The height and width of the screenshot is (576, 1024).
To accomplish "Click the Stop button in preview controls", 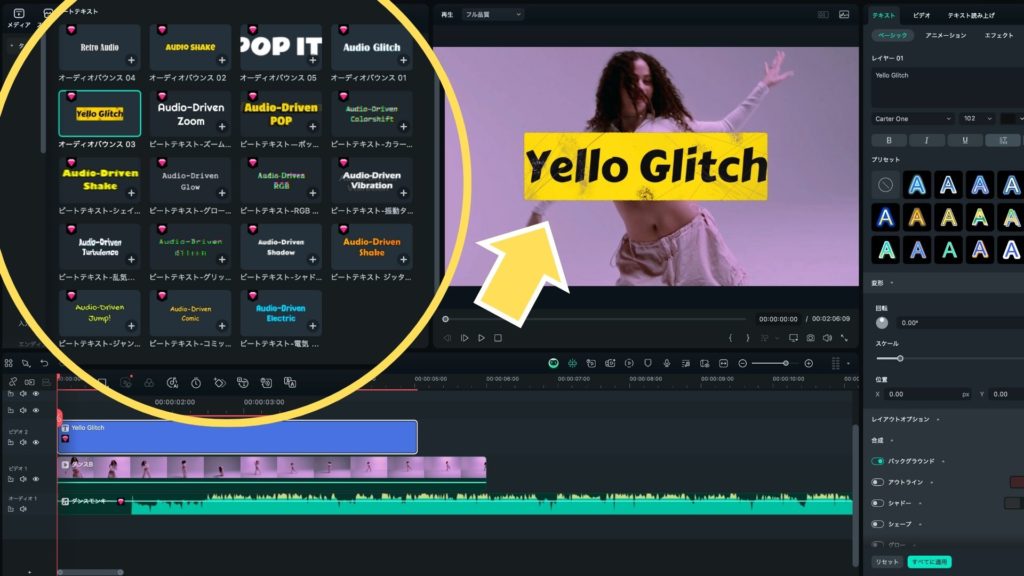I will click(498, 338).
